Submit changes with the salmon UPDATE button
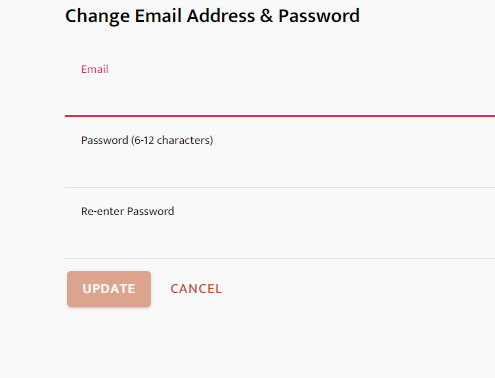Viewport: 495px width, 378px height. click(x=109, y=289)
